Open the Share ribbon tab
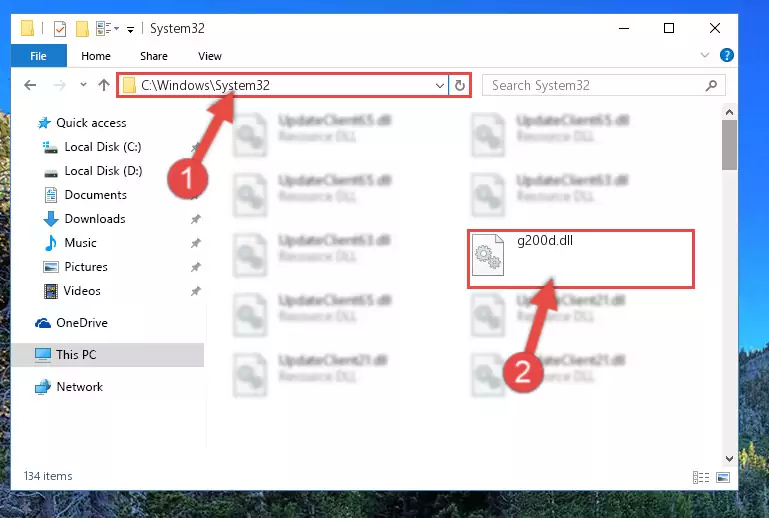This screenshot has height=518, width=769. pyautogui.click(x=154, y=56)
